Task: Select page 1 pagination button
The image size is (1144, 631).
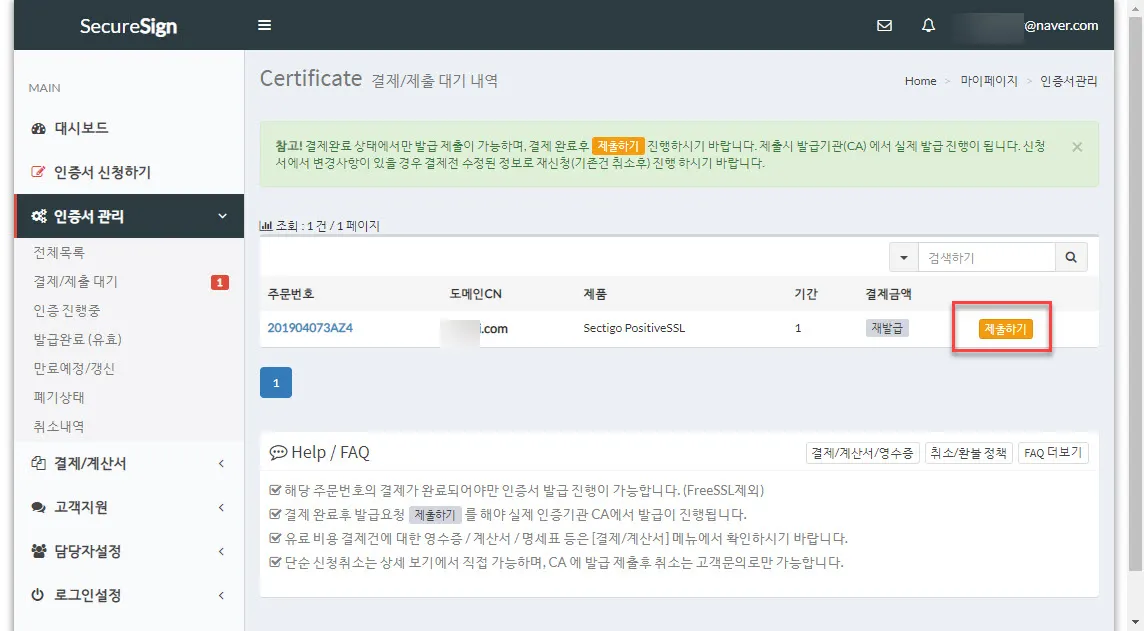Action: 275,383
